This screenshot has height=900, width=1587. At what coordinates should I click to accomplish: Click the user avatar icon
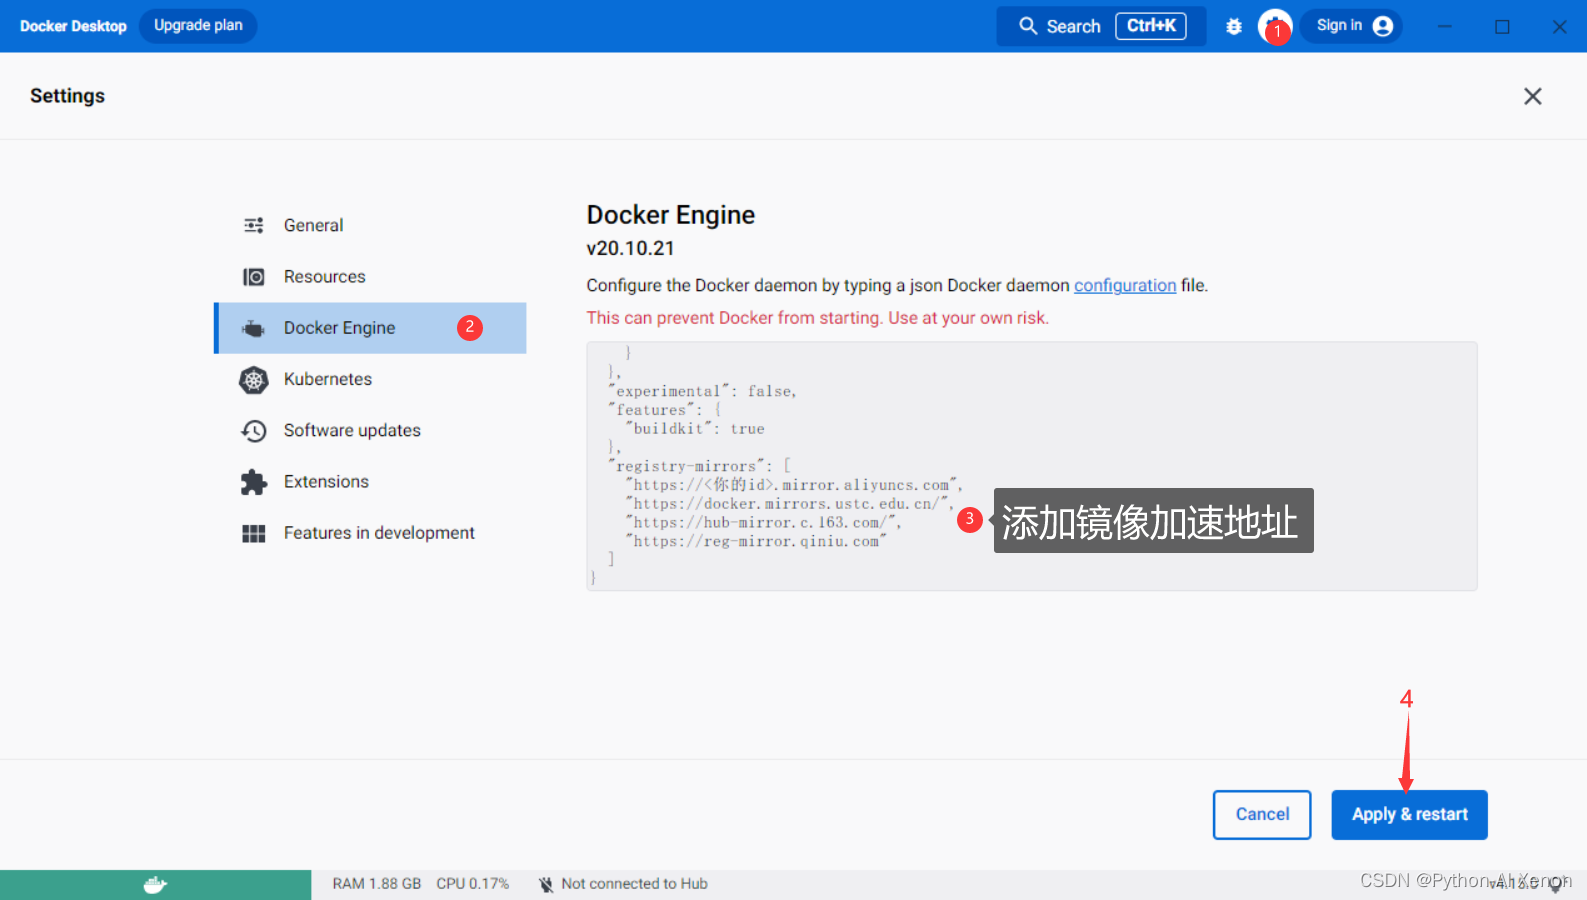pyautogui.click(x=1383, y=26)
